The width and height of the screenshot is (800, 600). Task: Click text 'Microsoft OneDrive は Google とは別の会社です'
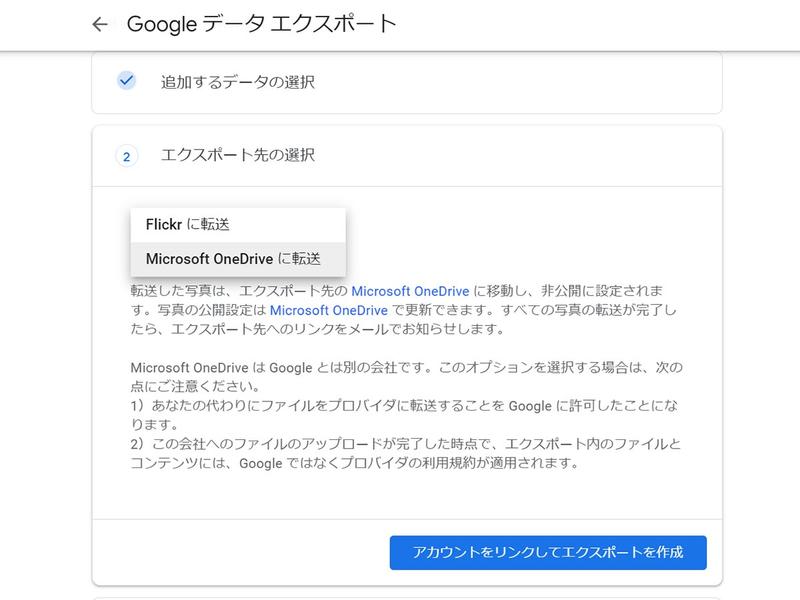(x=277, y=367)
